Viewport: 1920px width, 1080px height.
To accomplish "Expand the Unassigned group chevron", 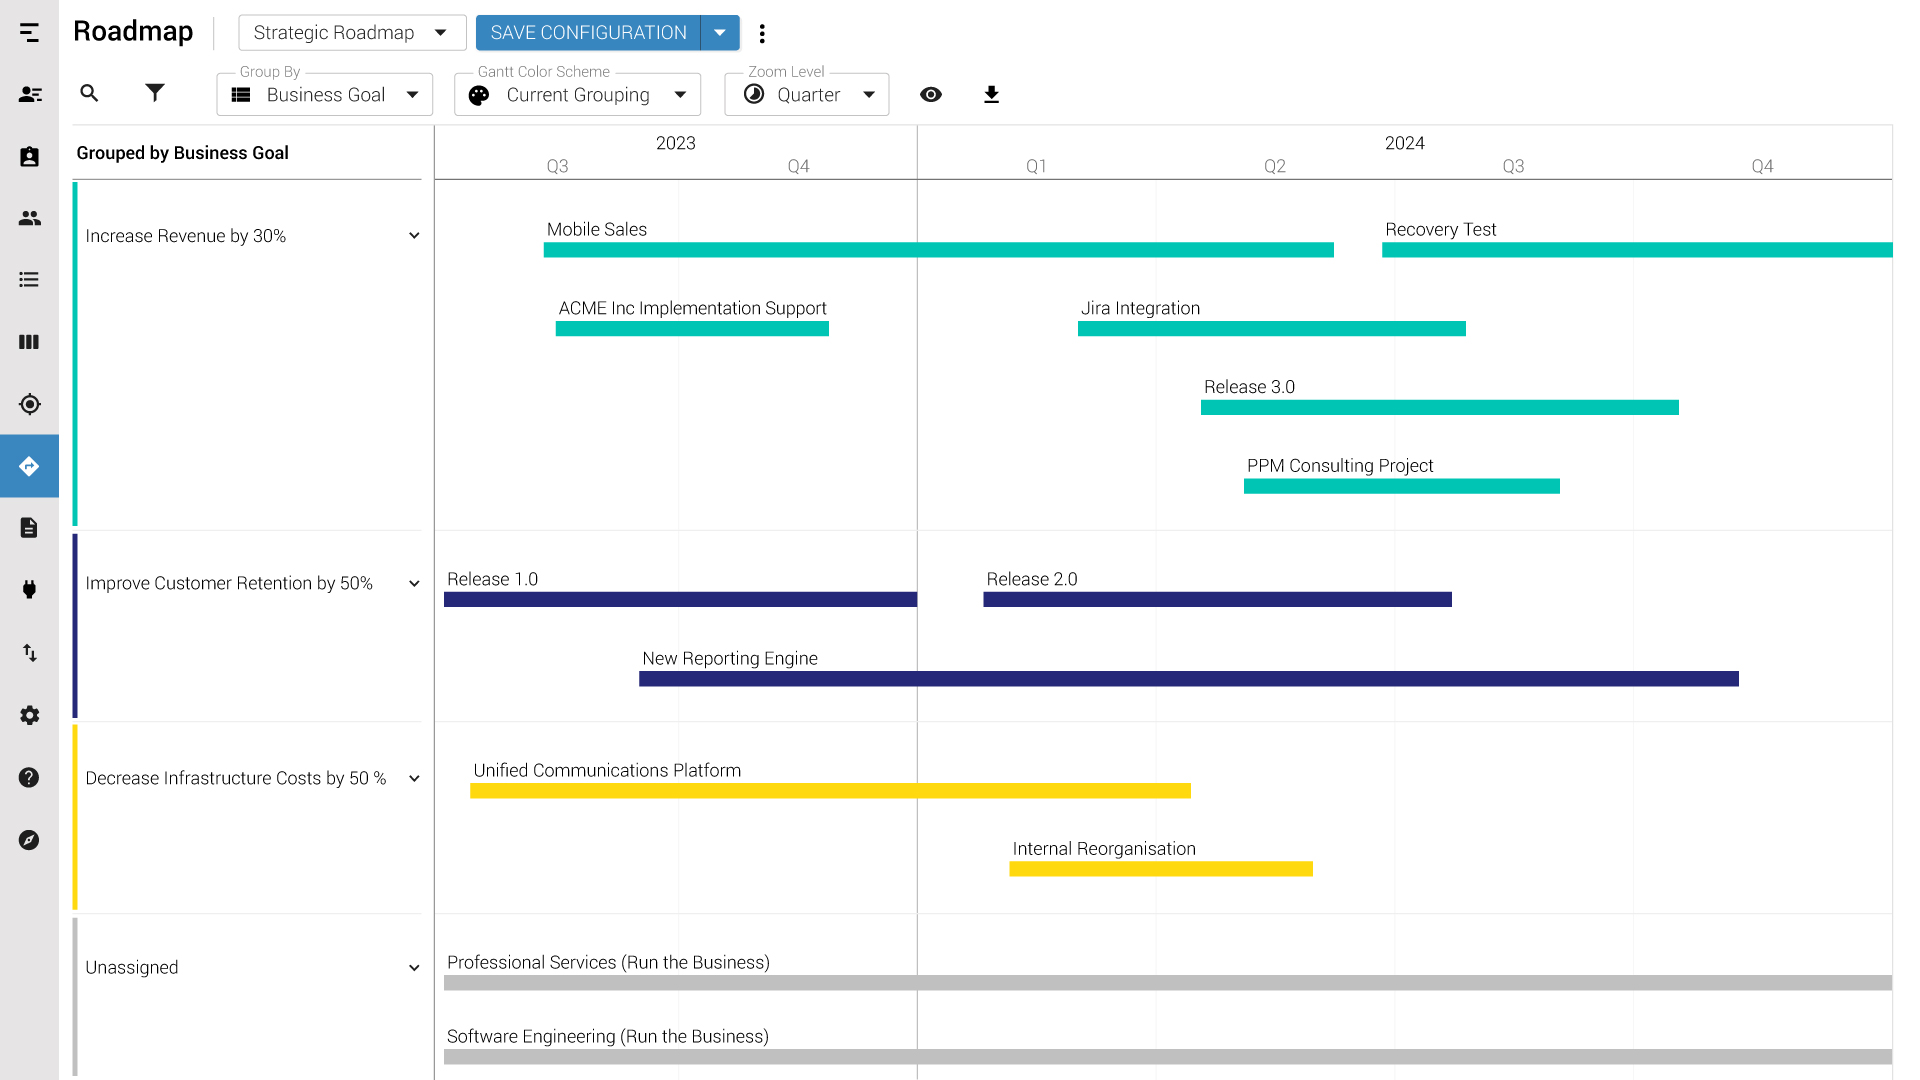I will pos(414,967).
